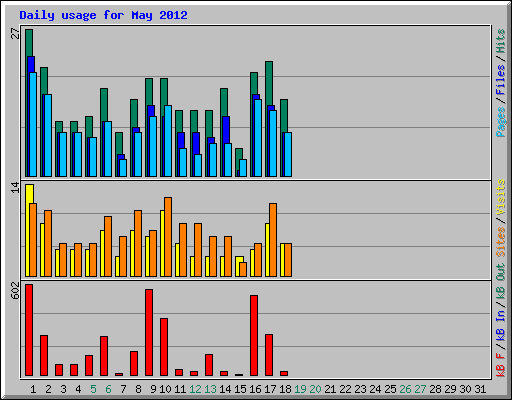Viewport: 512px width, 400px height.
Task: Click day label 9 on the x-axis
Action: coord(153,389)
